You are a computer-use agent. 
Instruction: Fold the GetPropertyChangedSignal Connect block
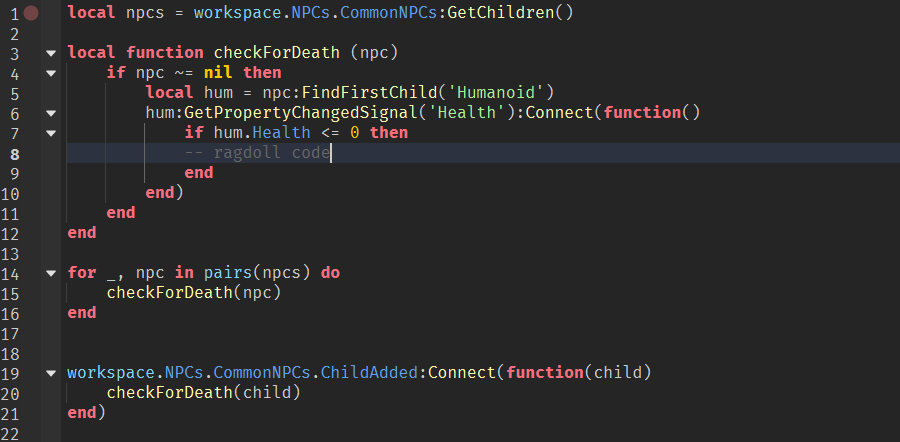(x=51, y=114)
